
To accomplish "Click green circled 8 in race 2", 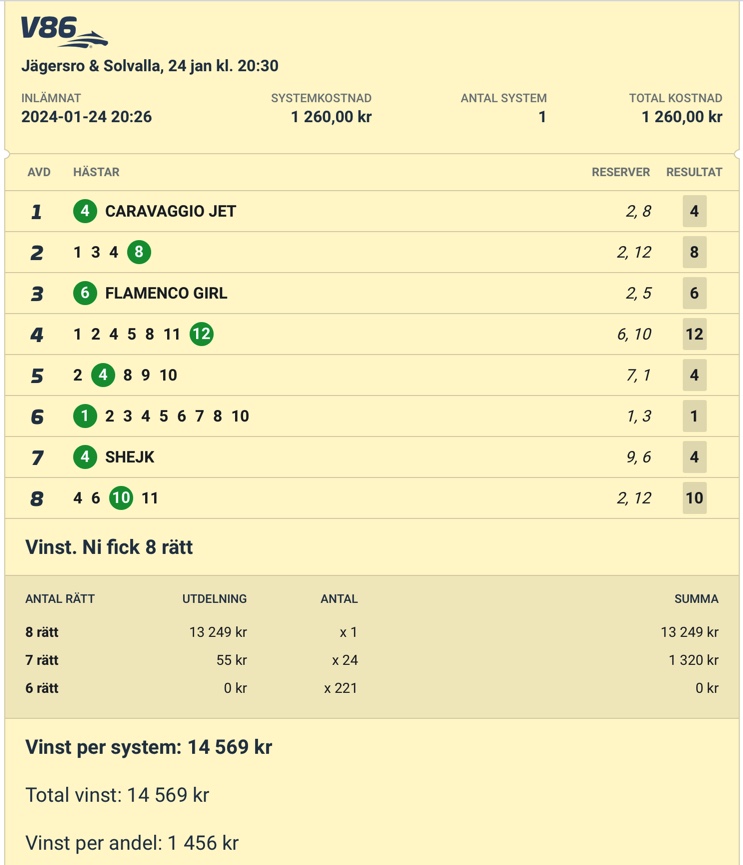I will 139,252.
